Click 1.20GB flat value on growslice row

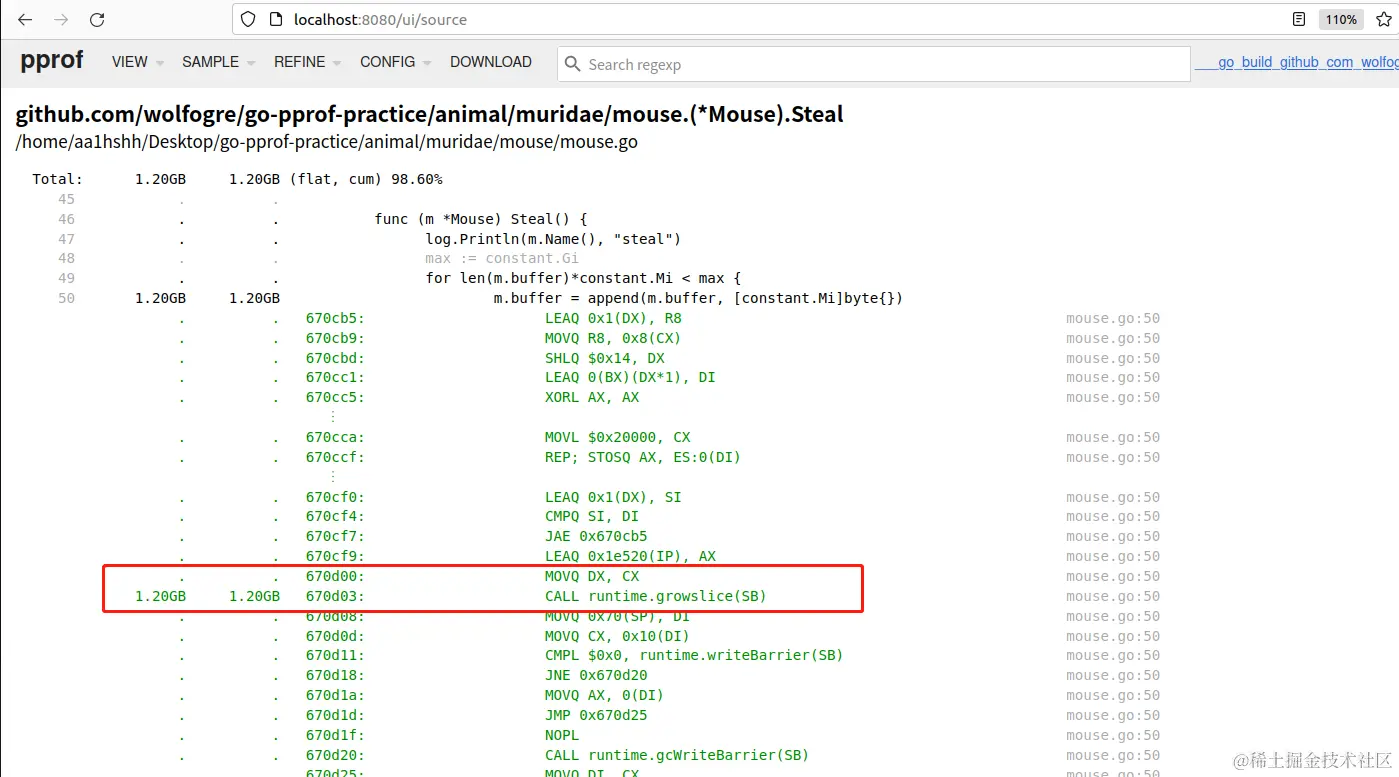click(x=160, y=596)
